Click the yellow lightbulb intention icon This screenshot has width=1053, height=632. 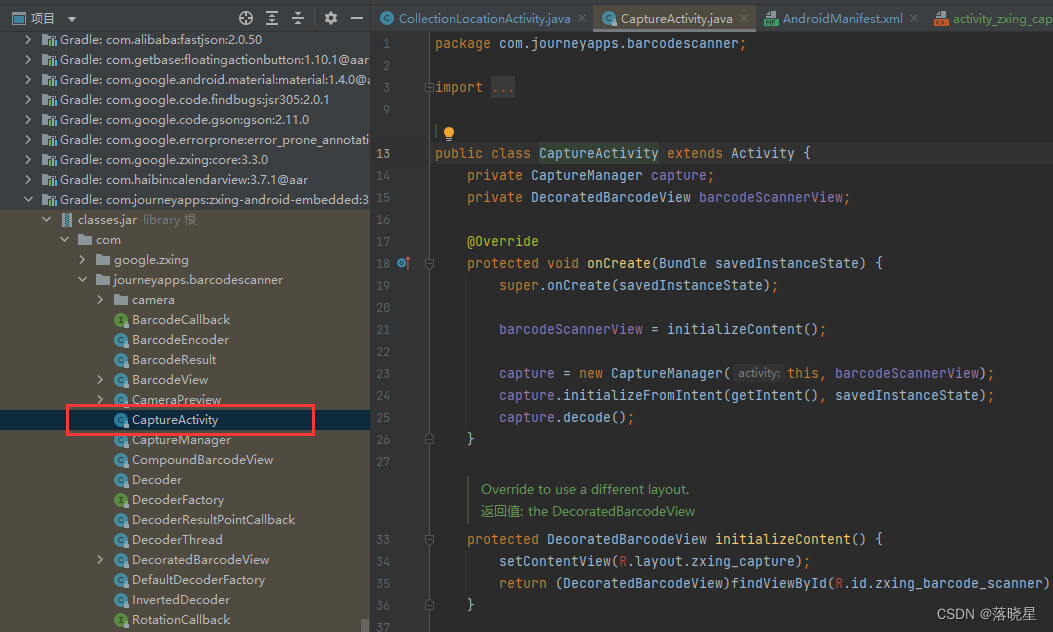pos(448,131)
